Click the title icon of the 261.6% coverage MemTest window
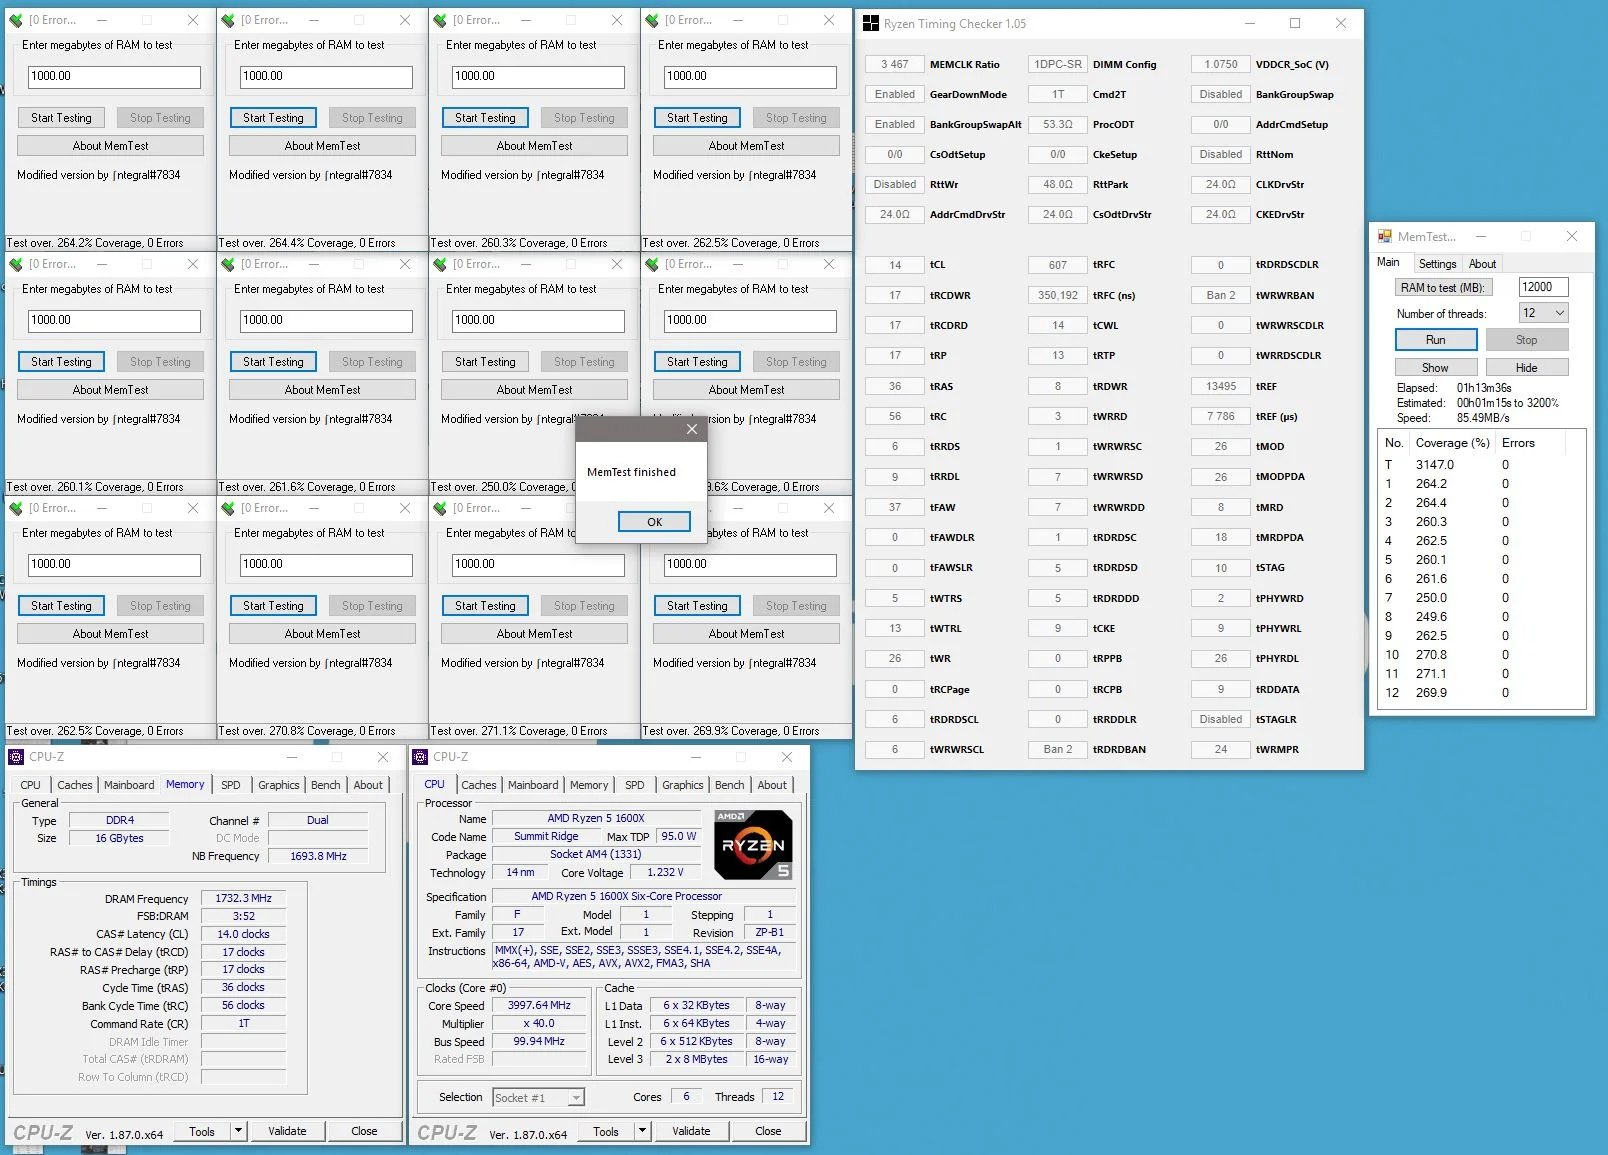 [x=228, y=264]
